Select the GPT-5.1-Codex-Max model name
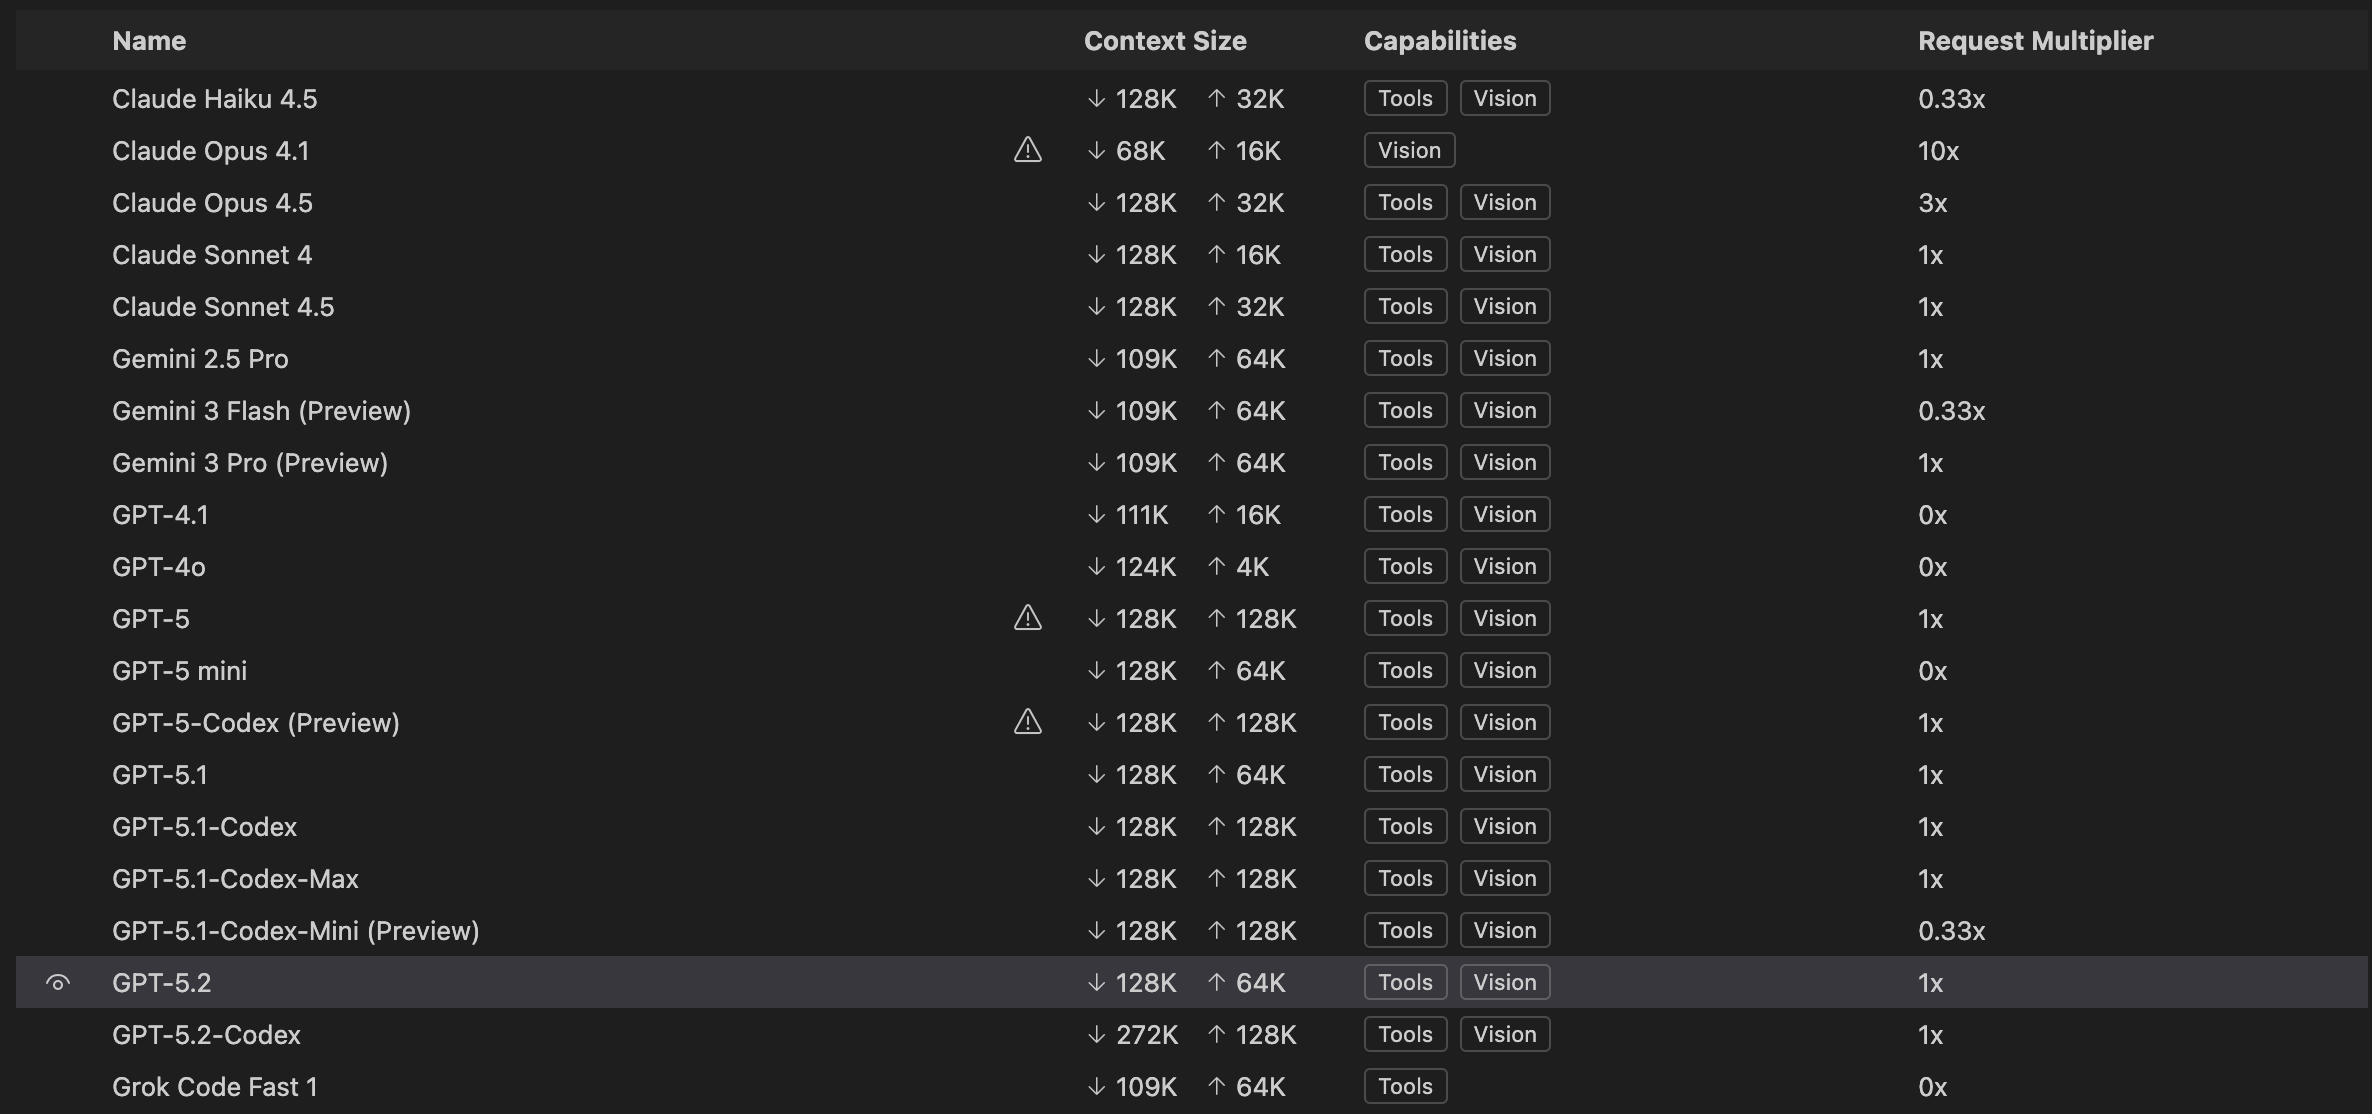 coord(235,879)
